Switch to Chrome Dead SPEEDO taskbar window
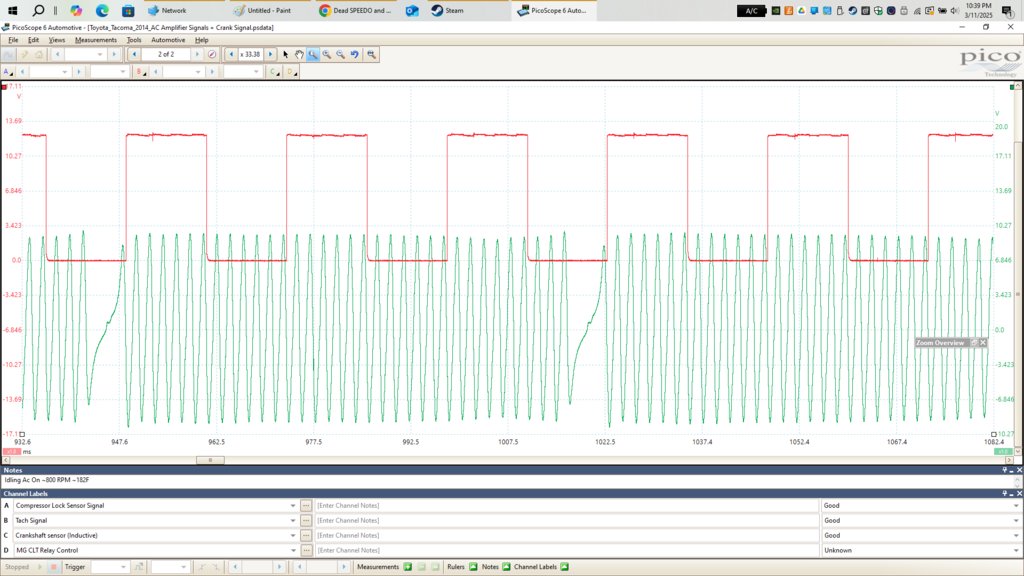 click(x=356, y=10)
